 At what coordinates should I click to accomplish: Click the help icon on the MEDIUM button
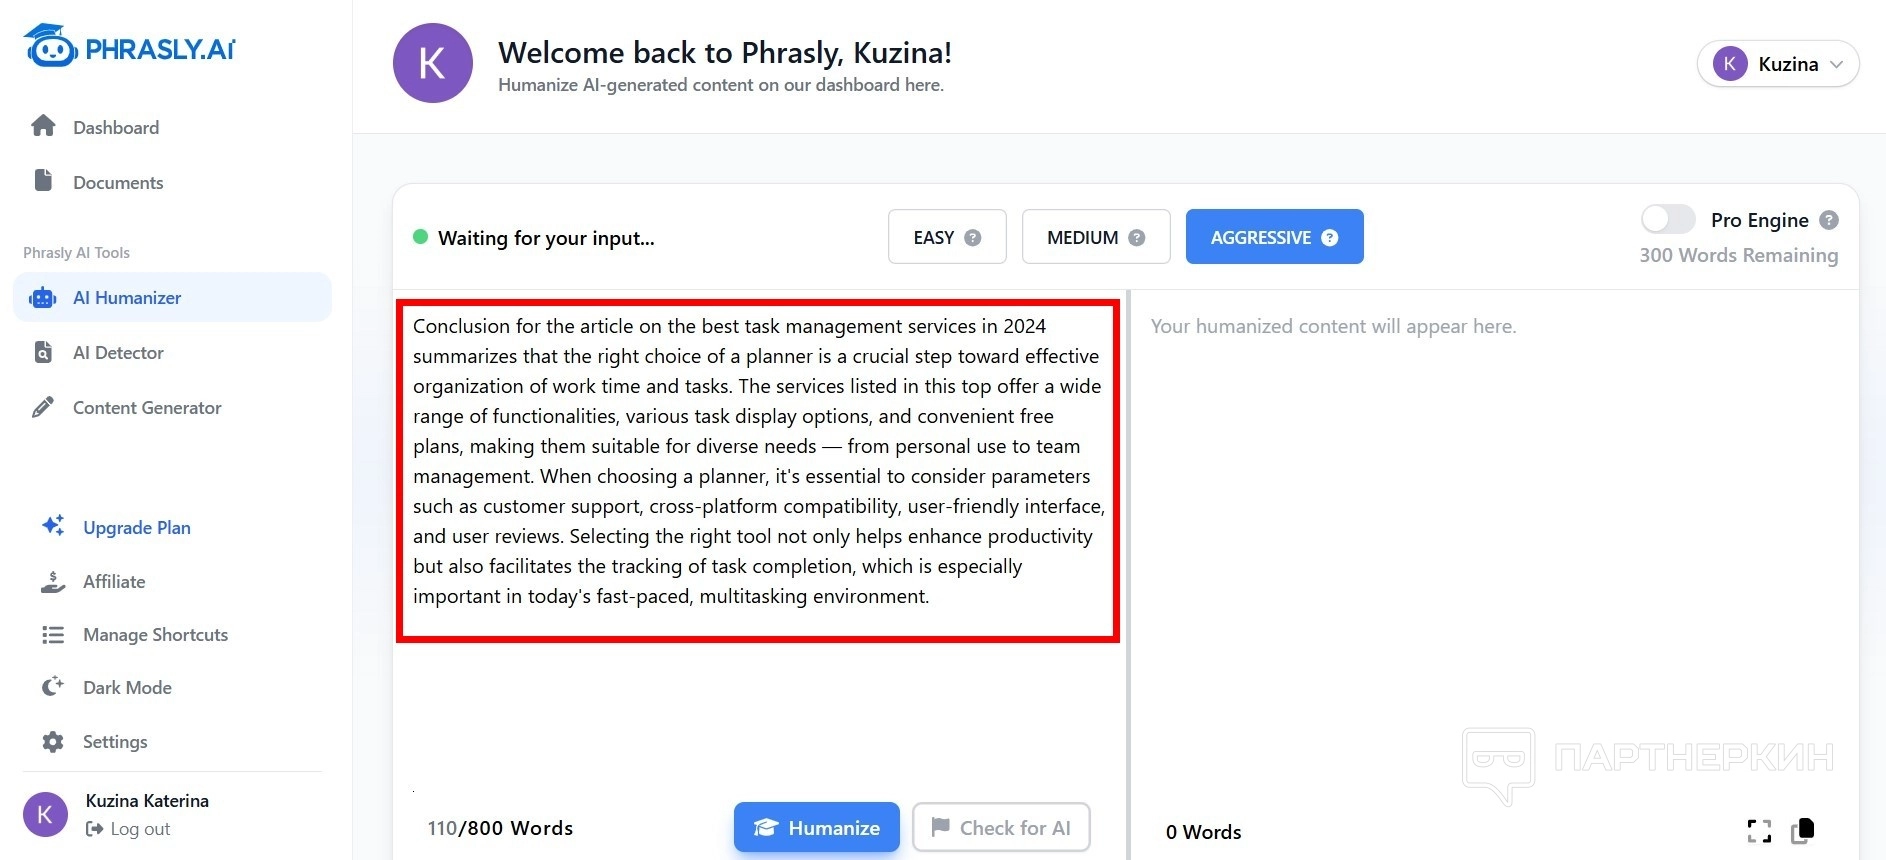[1136, 238]
